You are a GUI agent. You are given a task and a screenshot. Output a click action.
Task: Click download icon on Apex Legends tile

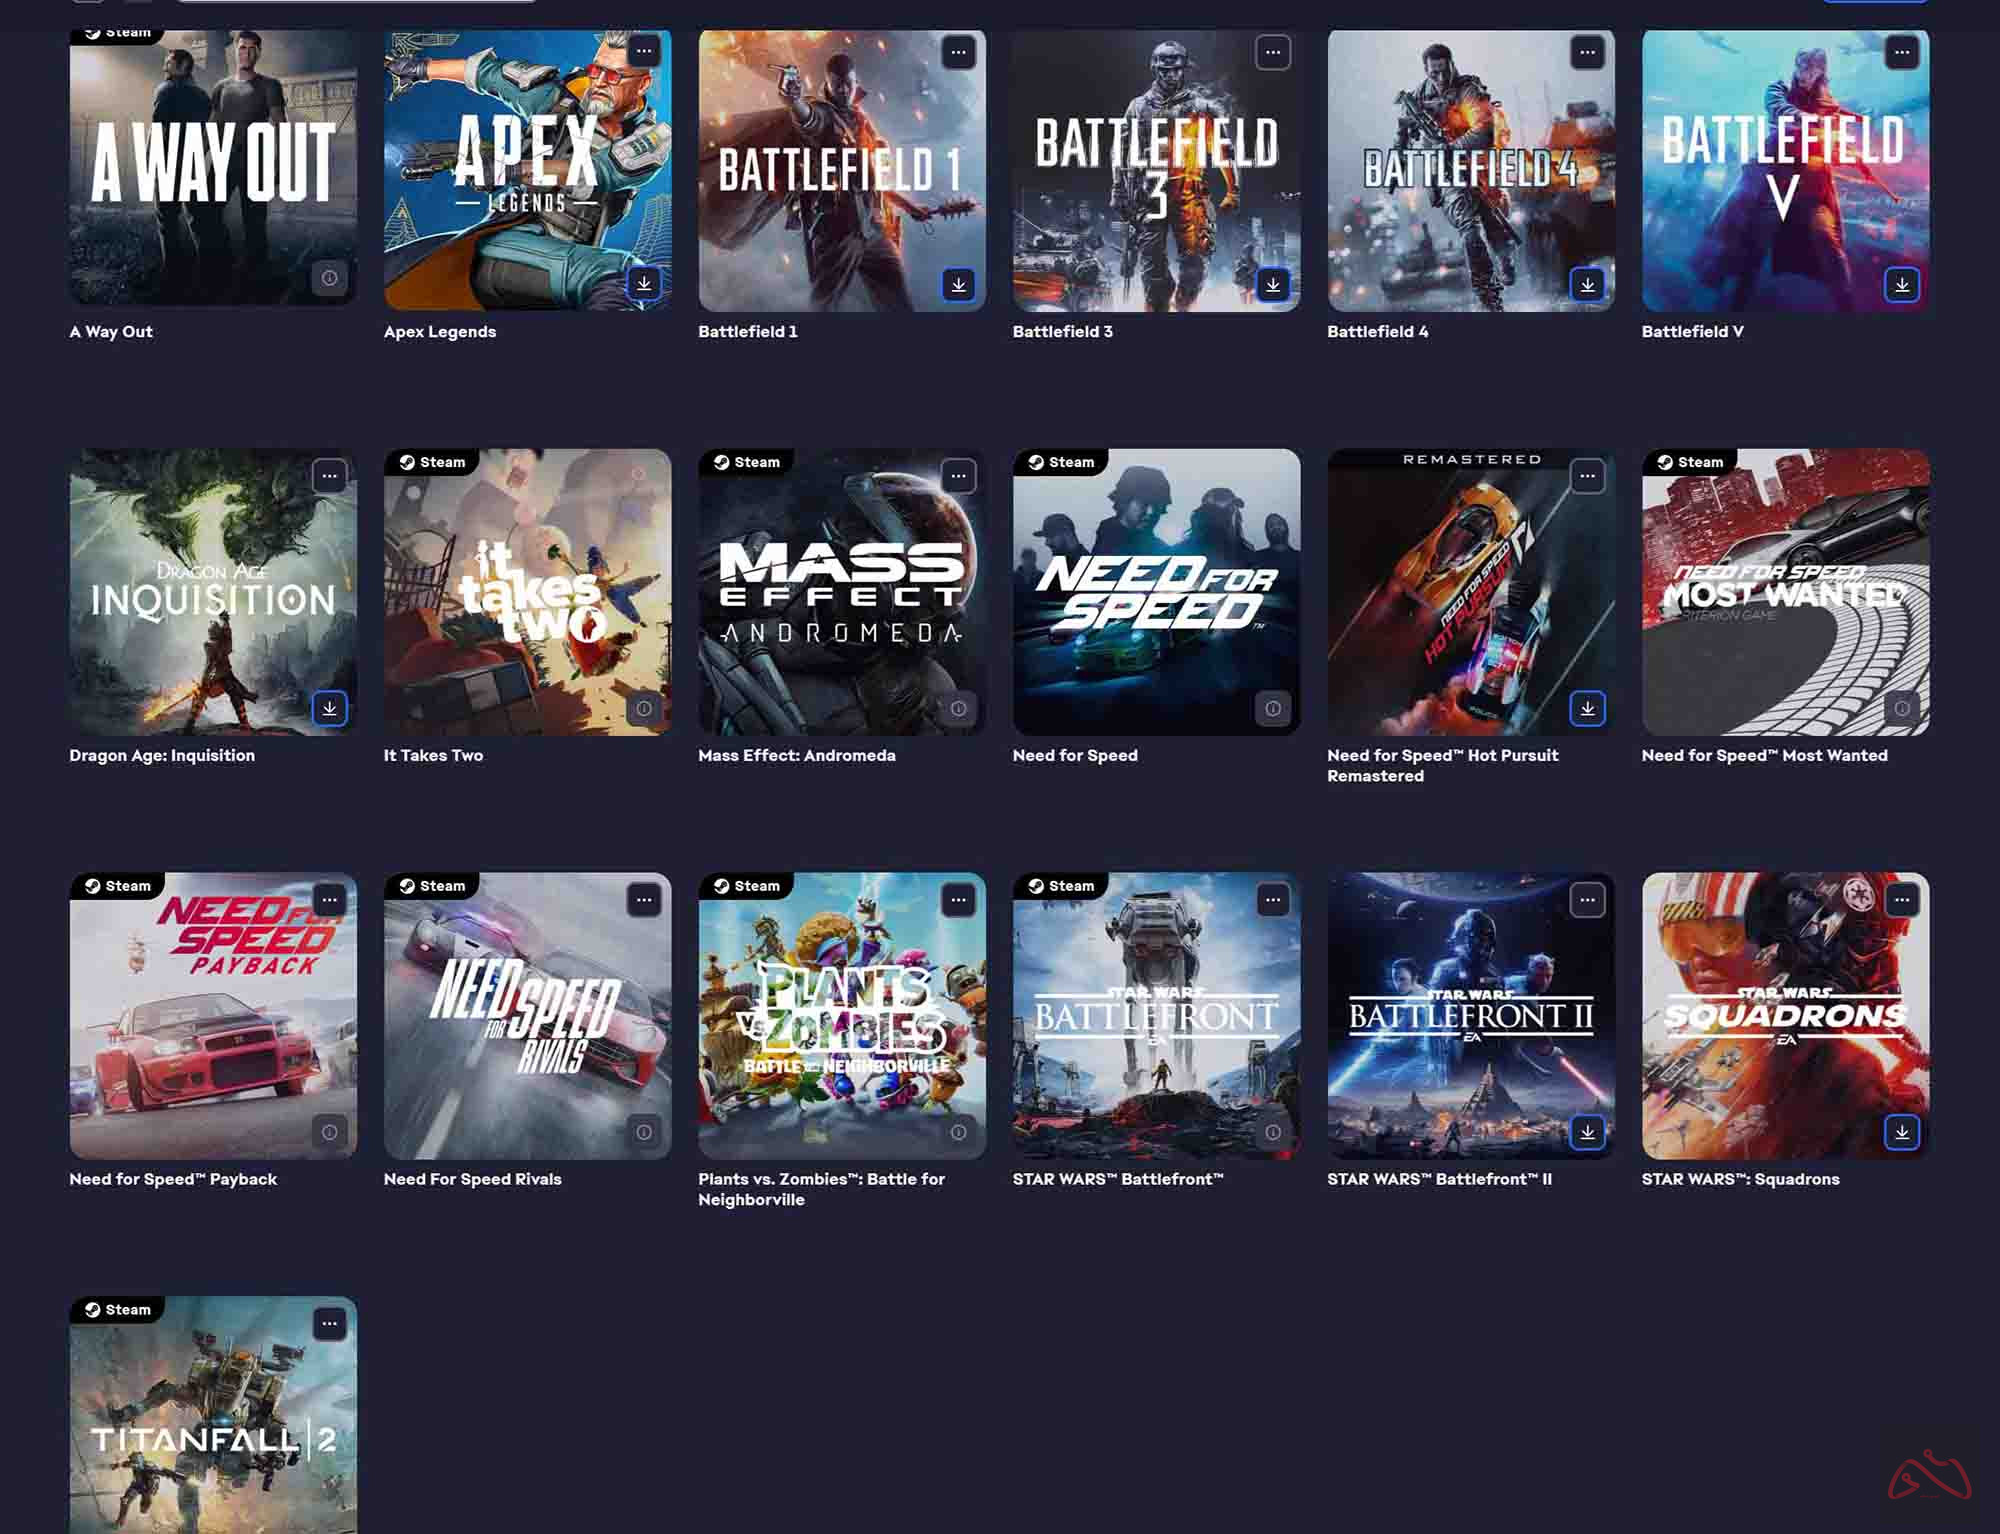point(644,284)
